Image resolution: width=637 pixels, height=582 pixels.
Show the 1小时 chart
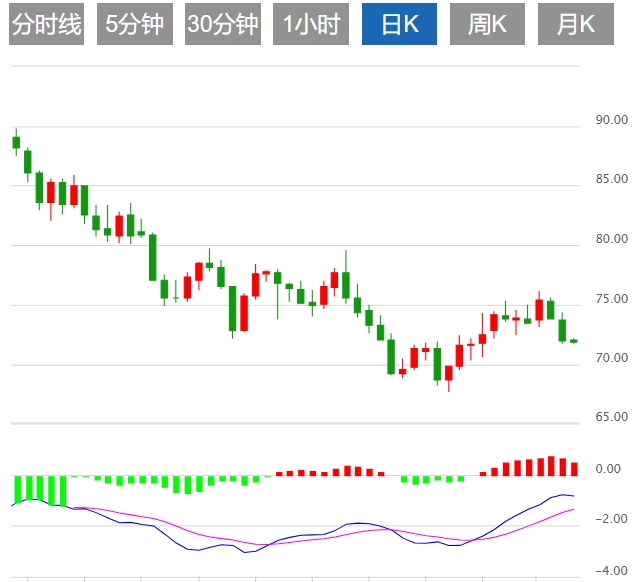(309, 25)
